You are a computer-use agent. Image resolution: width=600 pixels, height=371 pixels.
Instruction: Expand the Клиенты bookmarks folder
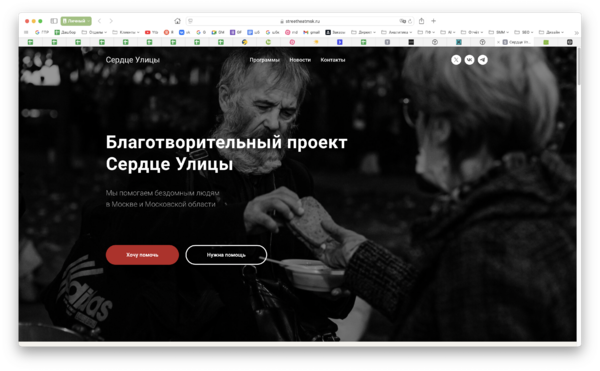pyautogui.click(x=126, y=33)
